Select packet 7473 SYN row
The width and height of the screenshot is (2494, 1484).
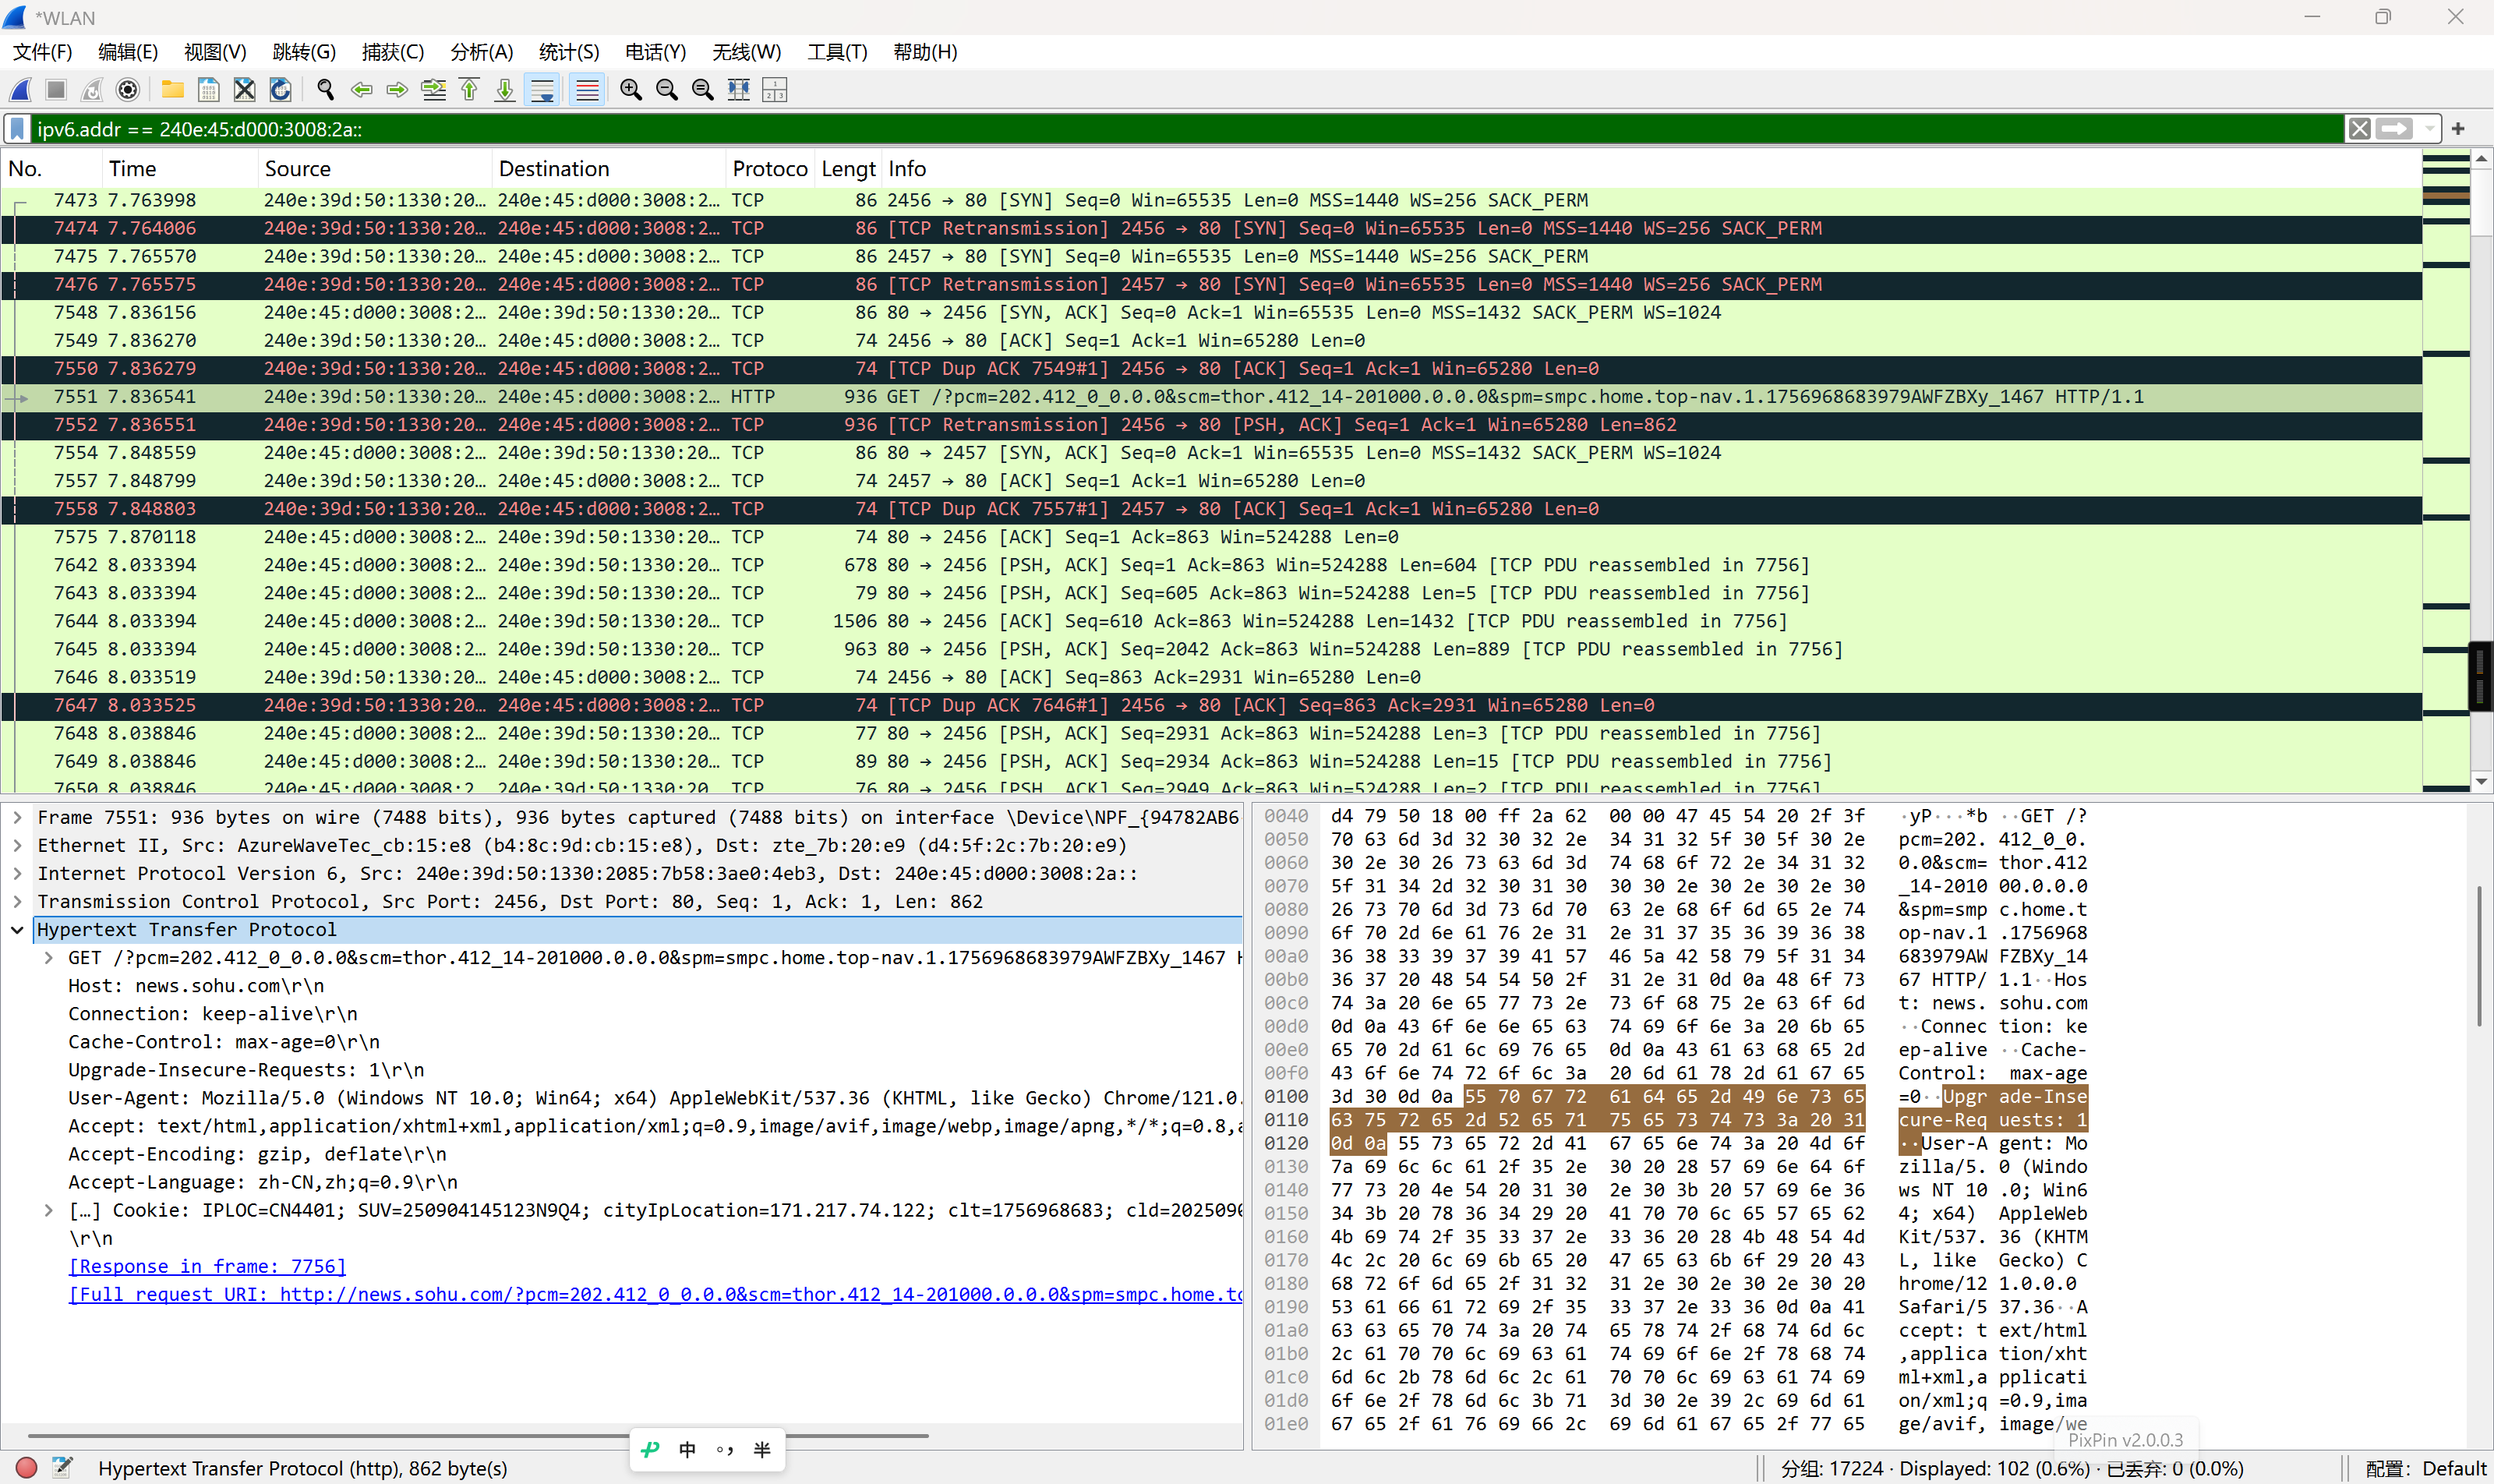pyautogui.click(x=1211, y=201)
